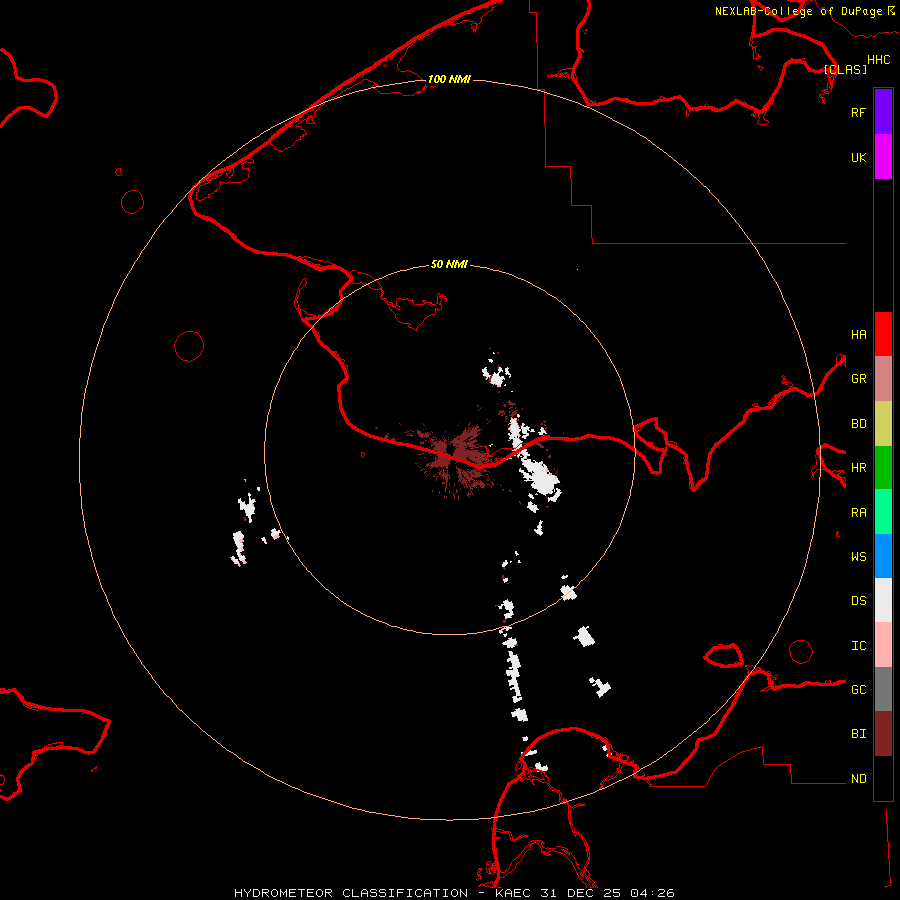Click the GC gray legend swatch

883,689
